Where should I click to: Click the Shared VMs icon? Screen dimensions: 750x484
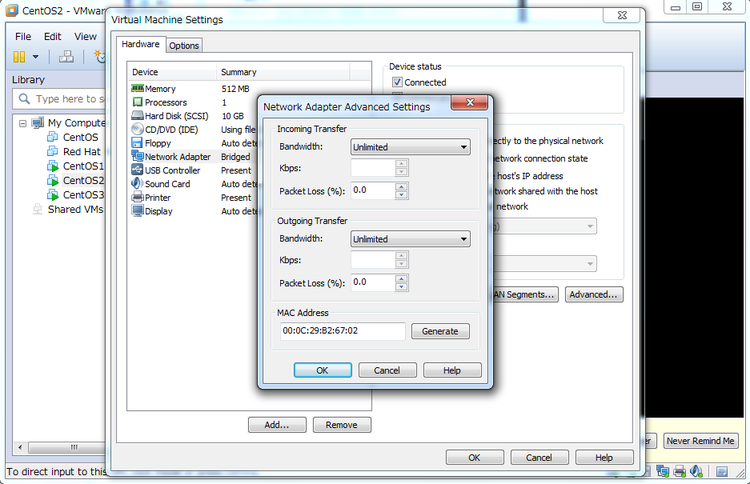click(x=37, y=209)
